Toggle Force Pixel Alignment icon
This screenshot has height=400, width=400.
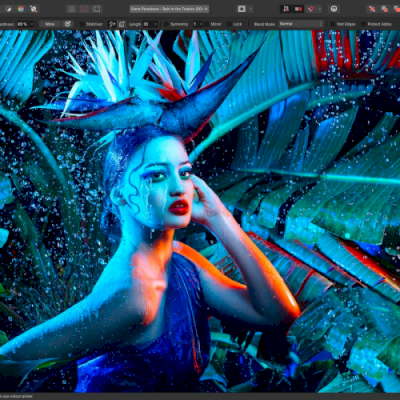coord(286,9)
